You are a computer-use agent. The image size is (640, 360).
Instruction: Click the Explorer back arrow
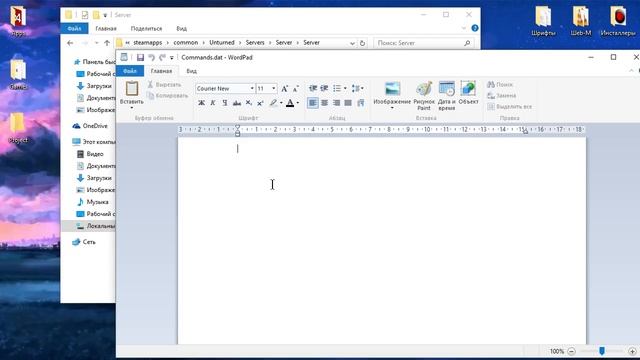(x=70, y=43)
